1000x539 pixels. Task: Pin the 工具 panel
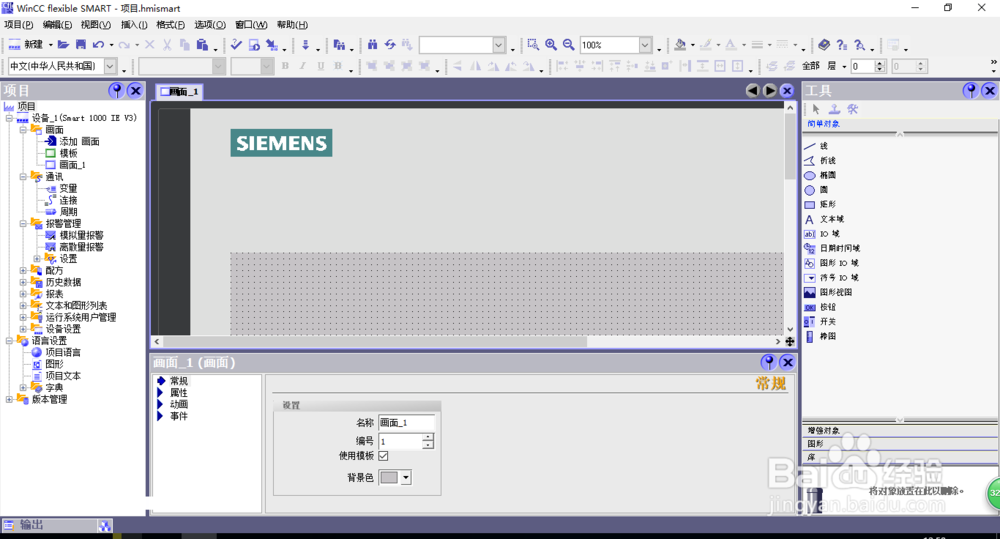coord(971,91)
